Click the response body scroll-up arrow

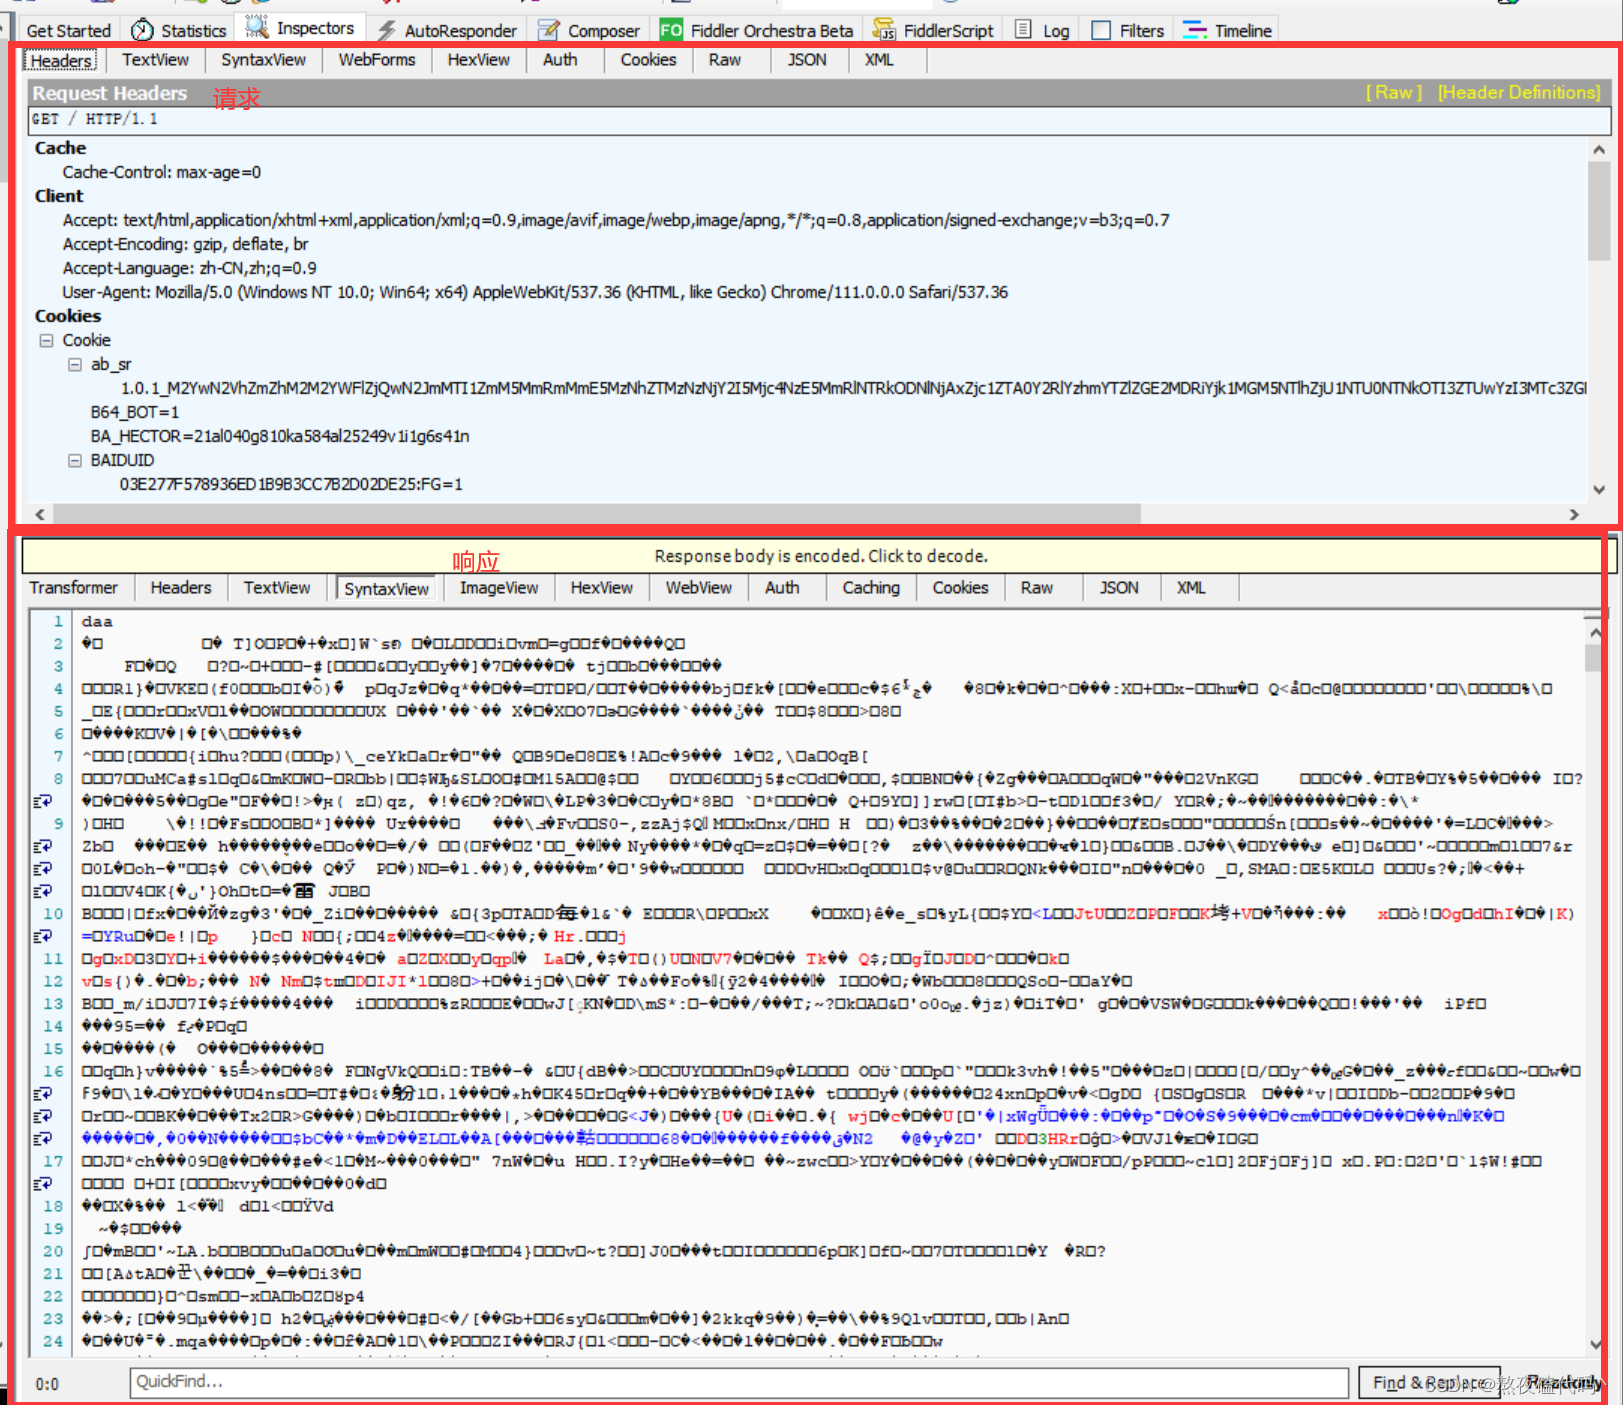(1595, 632)
